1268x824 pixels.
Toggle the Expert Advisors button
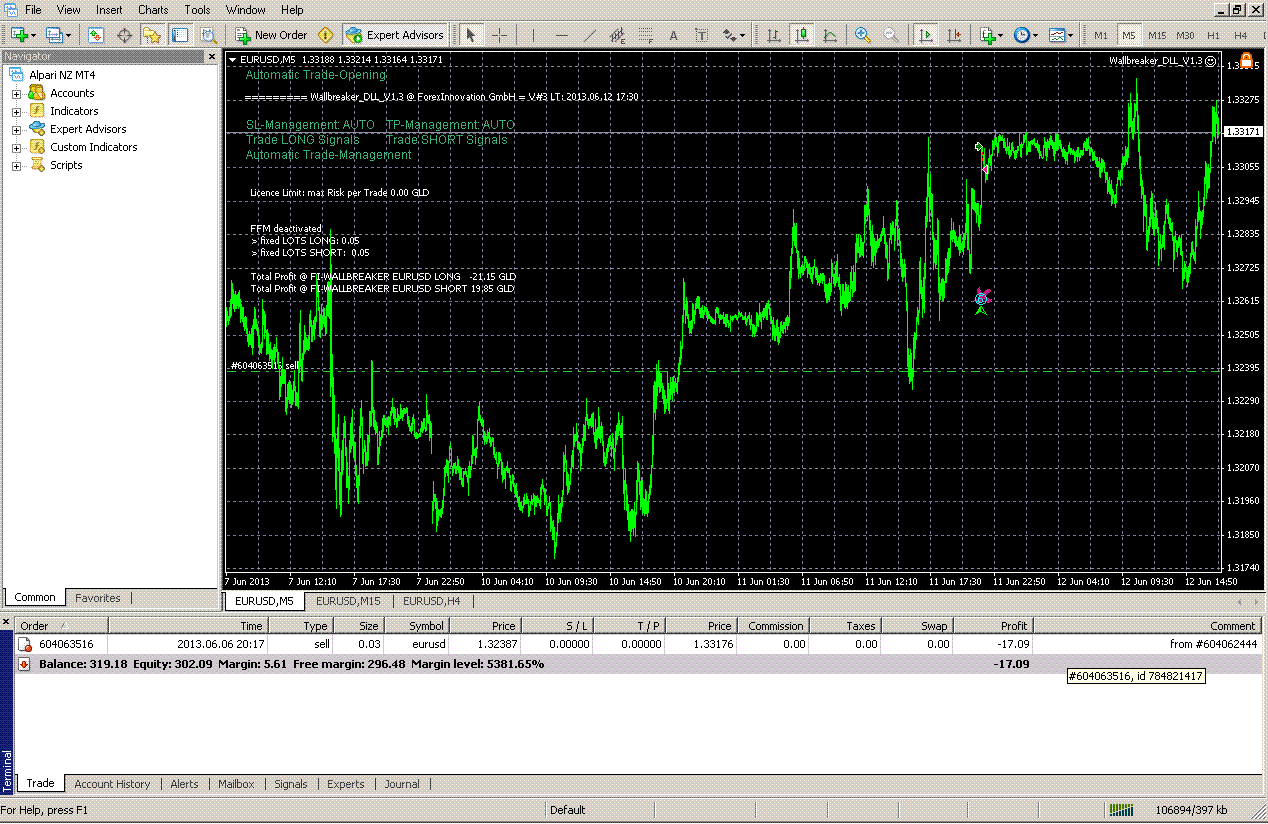click(394, 35)
